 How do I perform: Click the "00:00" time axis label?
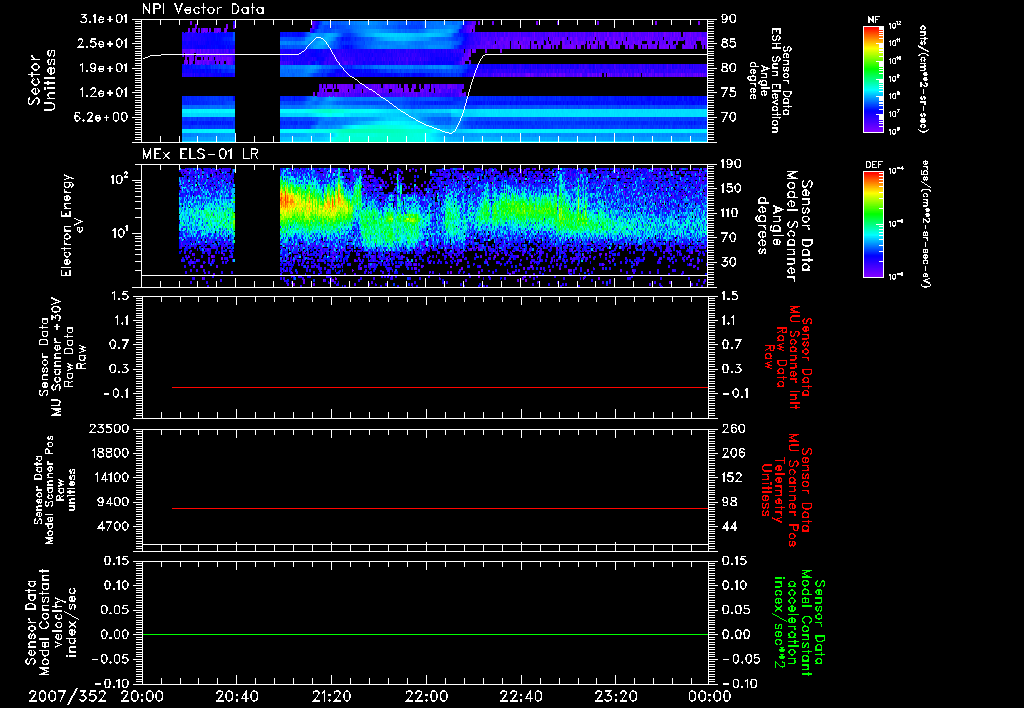(x=710, y=696)
